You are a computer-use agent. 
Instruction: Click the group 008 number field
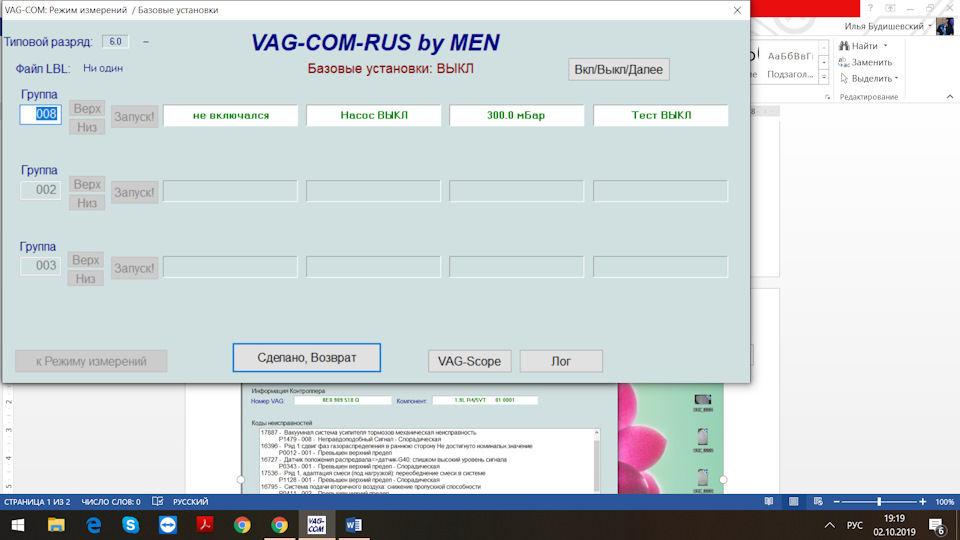(40, 114)
